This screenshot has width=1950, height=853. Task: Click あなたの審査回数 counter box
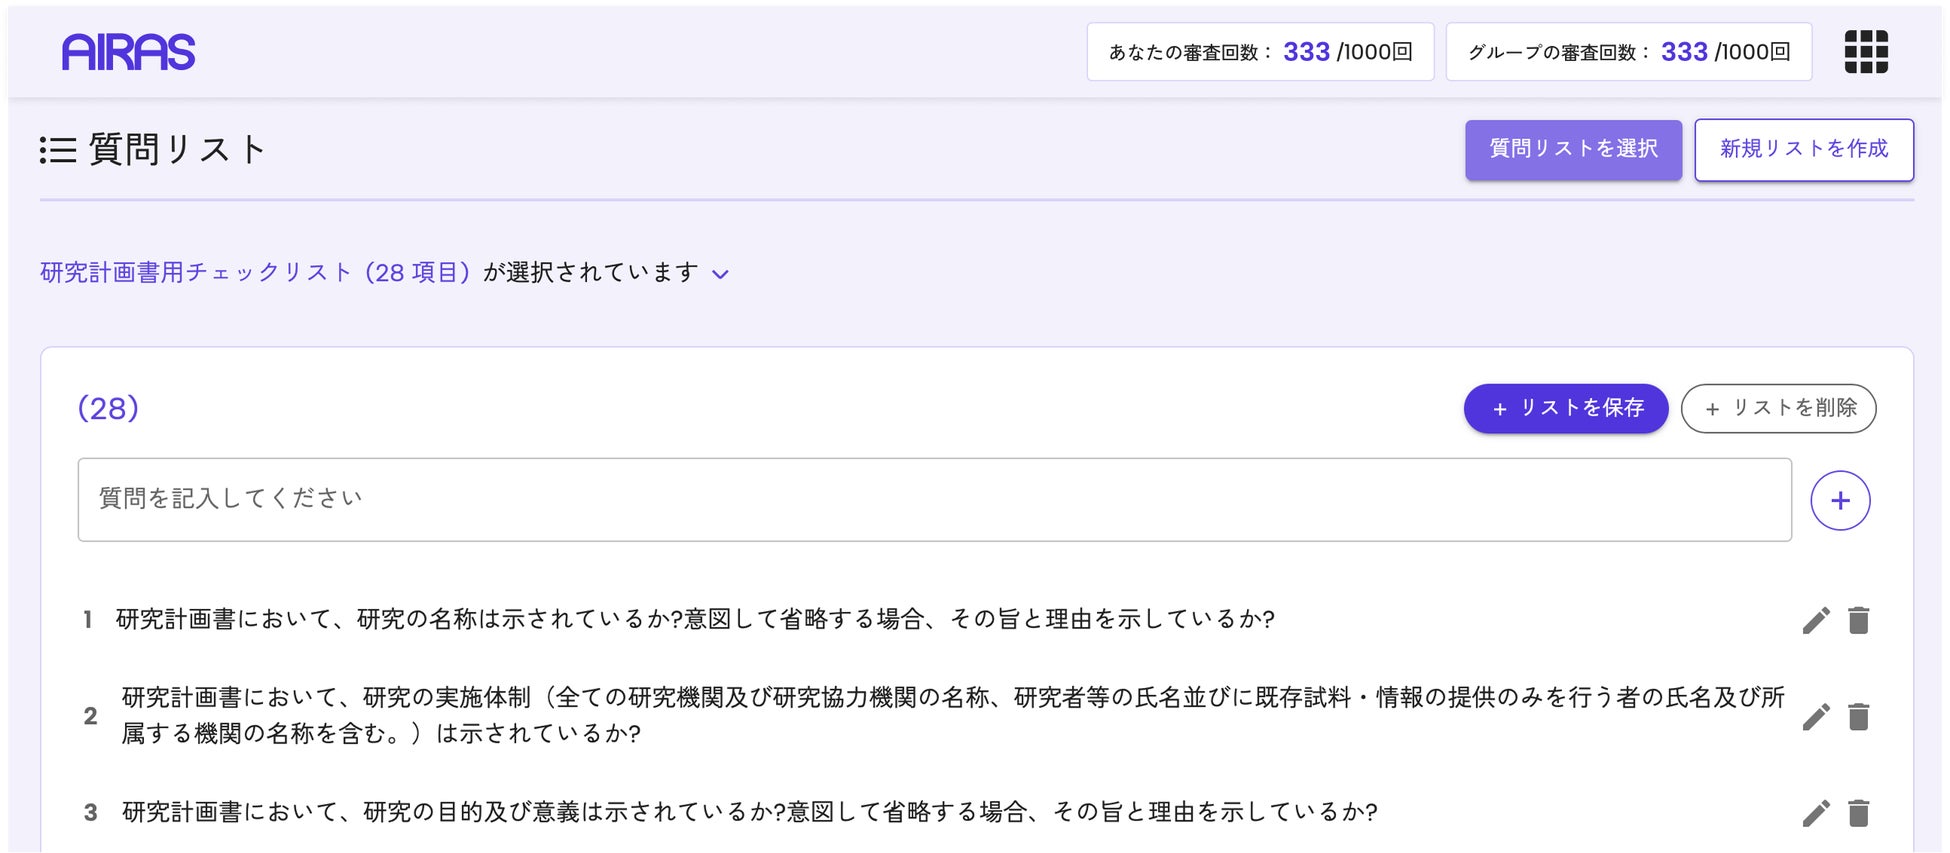tap(1260, 52)
